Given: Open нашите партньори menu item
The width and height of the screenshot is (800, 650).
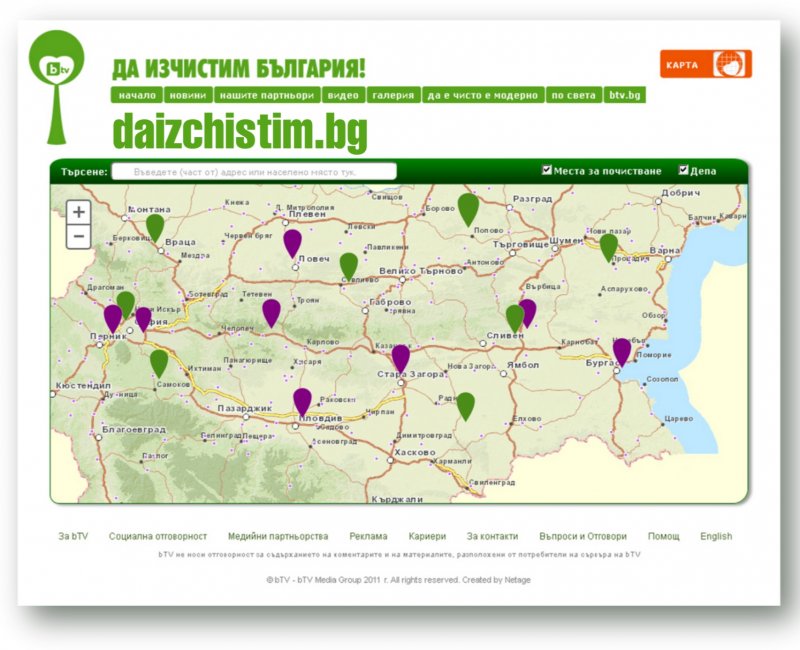Looking at the screenshot, I should coord(267,95).
